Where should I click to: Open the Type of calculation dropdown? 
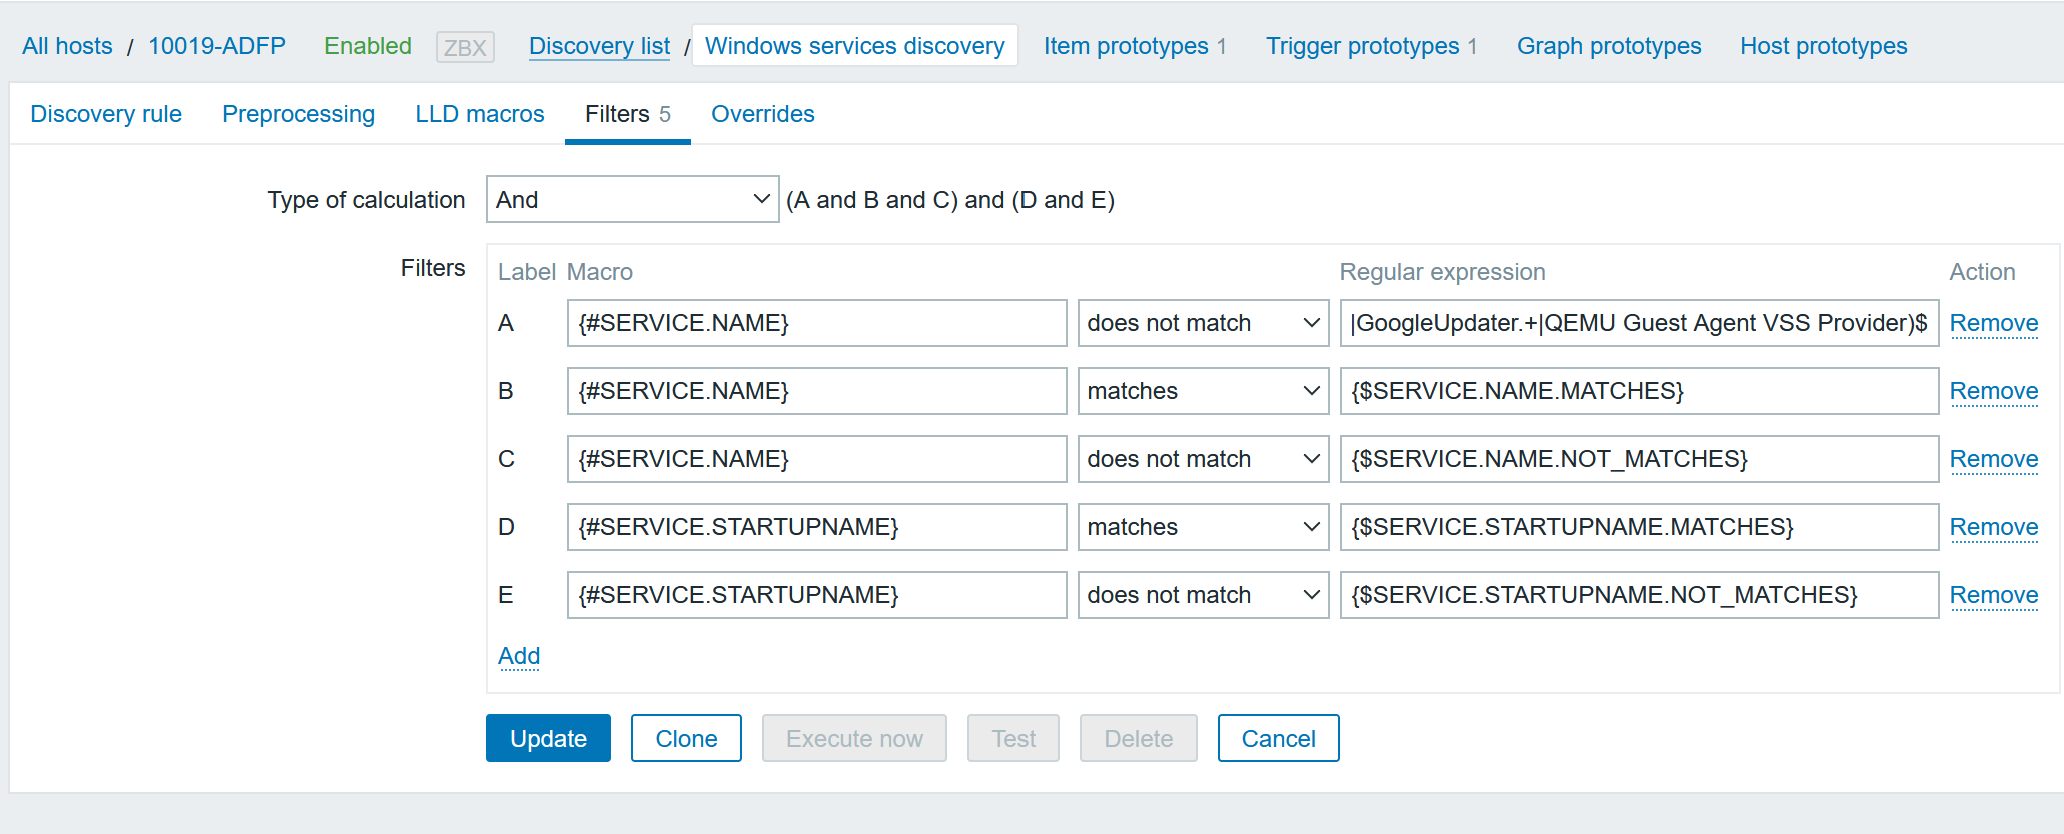632,200
